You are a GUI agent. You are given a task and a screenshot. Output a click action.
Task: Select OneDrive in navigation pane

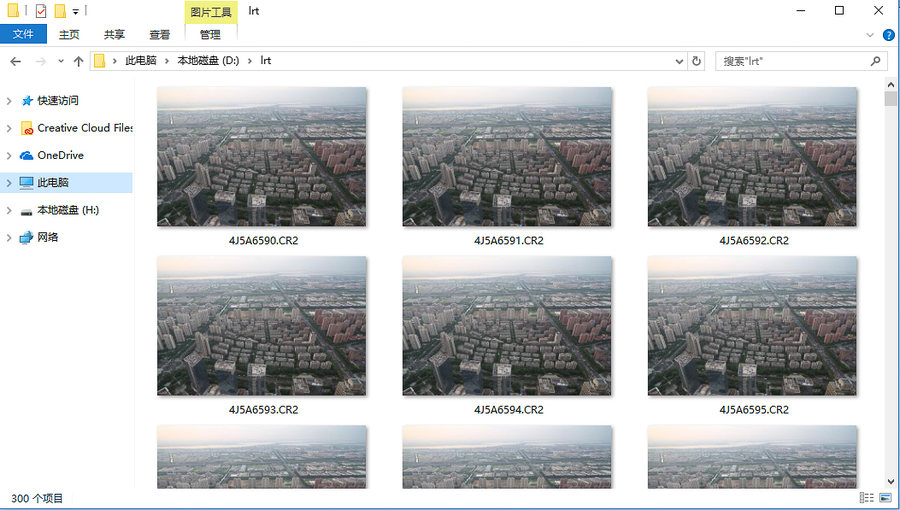(60, 155)
